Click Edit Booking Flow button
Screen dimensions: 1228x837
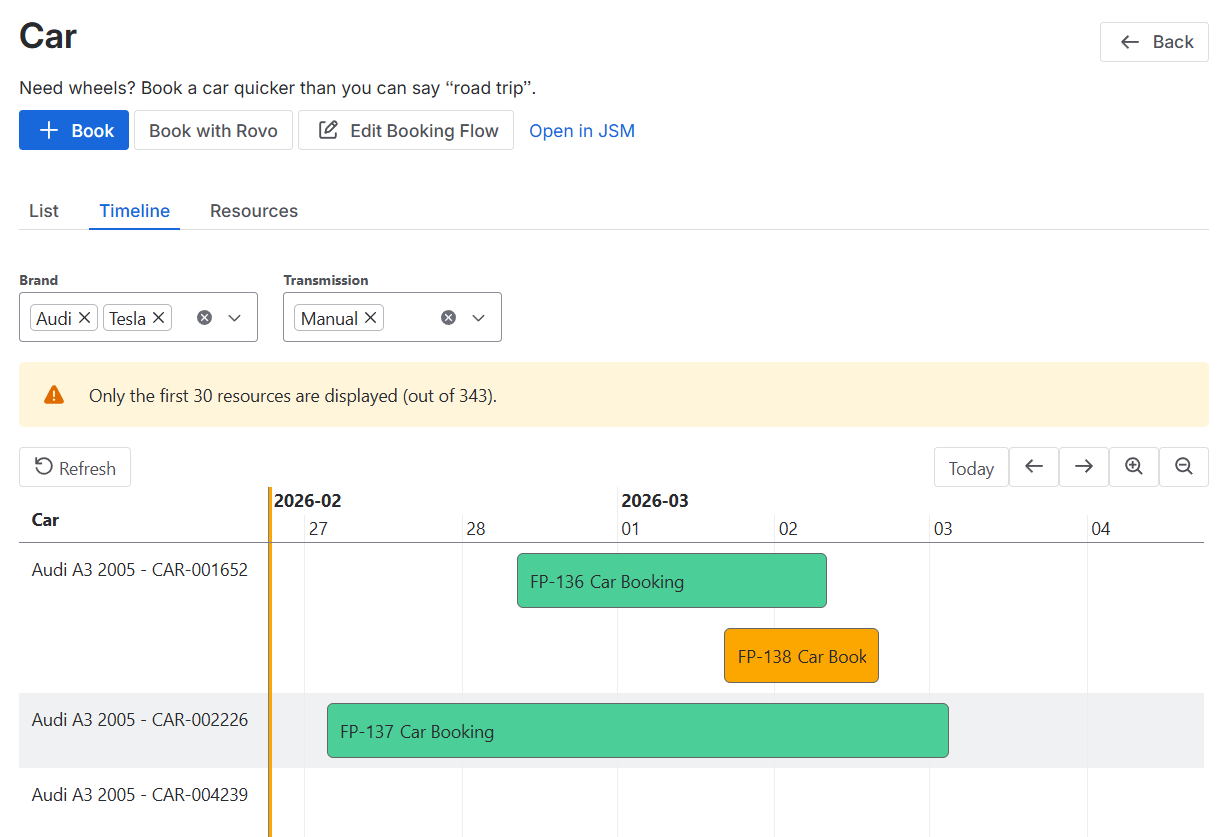406,131
